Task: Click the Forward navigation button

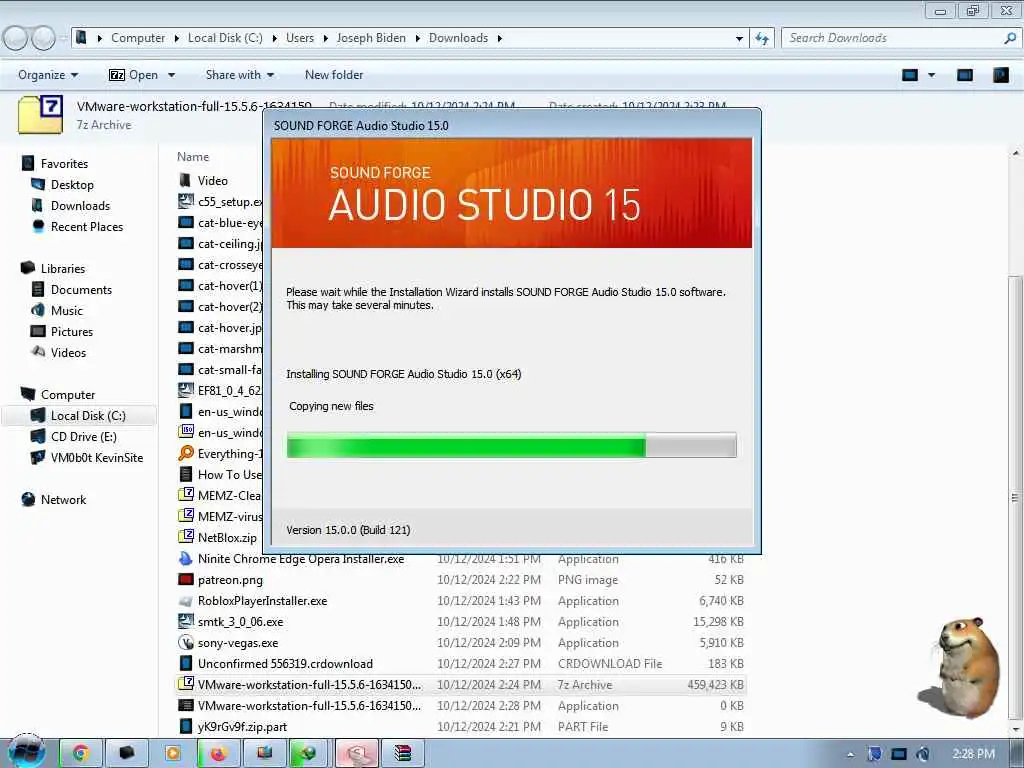Action: tap(44, 39)
